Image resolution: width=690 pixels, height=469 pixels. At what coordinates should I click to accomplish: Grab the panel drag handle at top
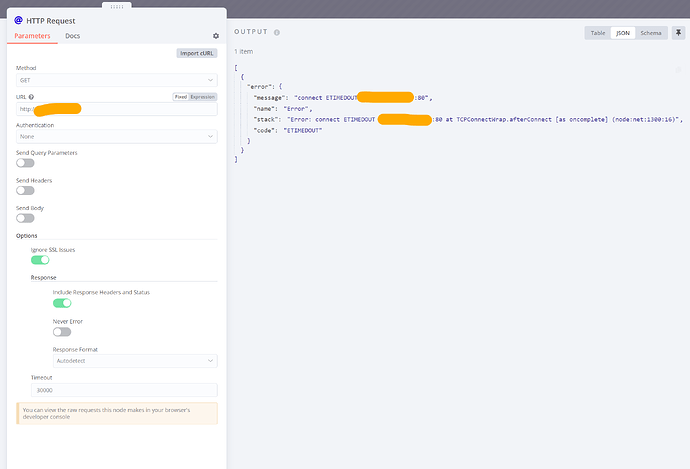click(x=117, y=4)
